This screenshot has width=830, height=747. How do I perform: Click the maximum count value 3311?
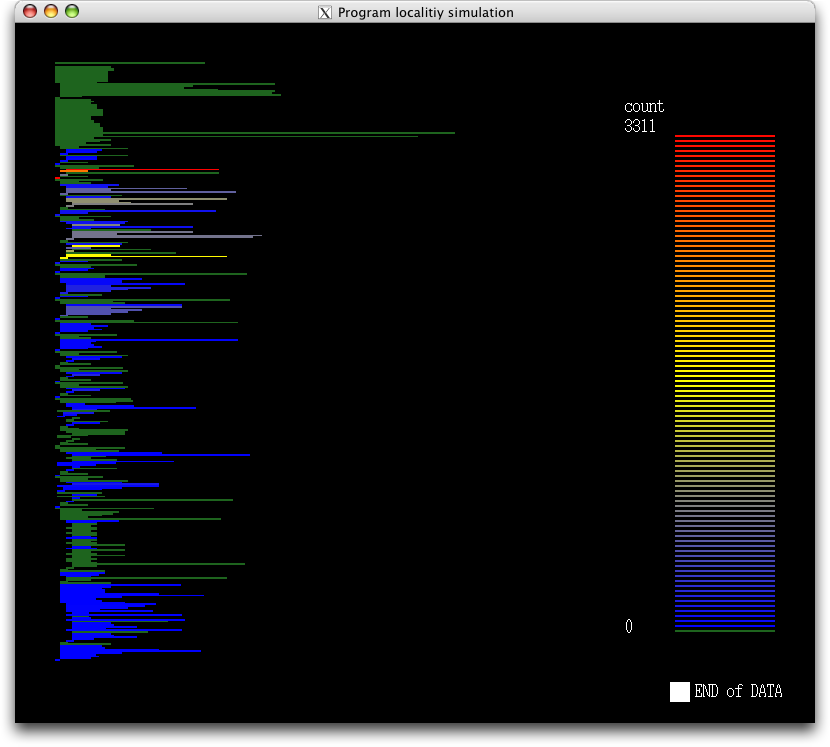coord(639,126)
